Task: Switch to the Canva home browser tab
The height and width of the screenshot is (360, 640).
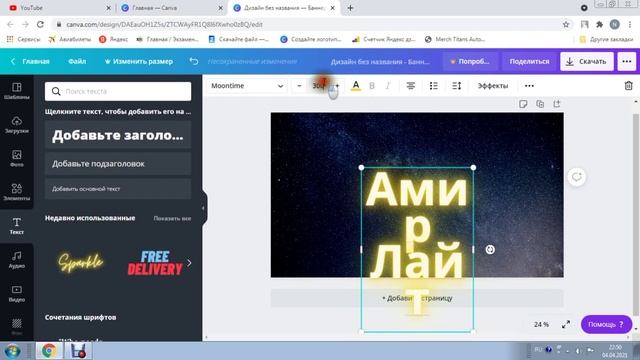Action: pyautogui.click(x=171, y=8)
